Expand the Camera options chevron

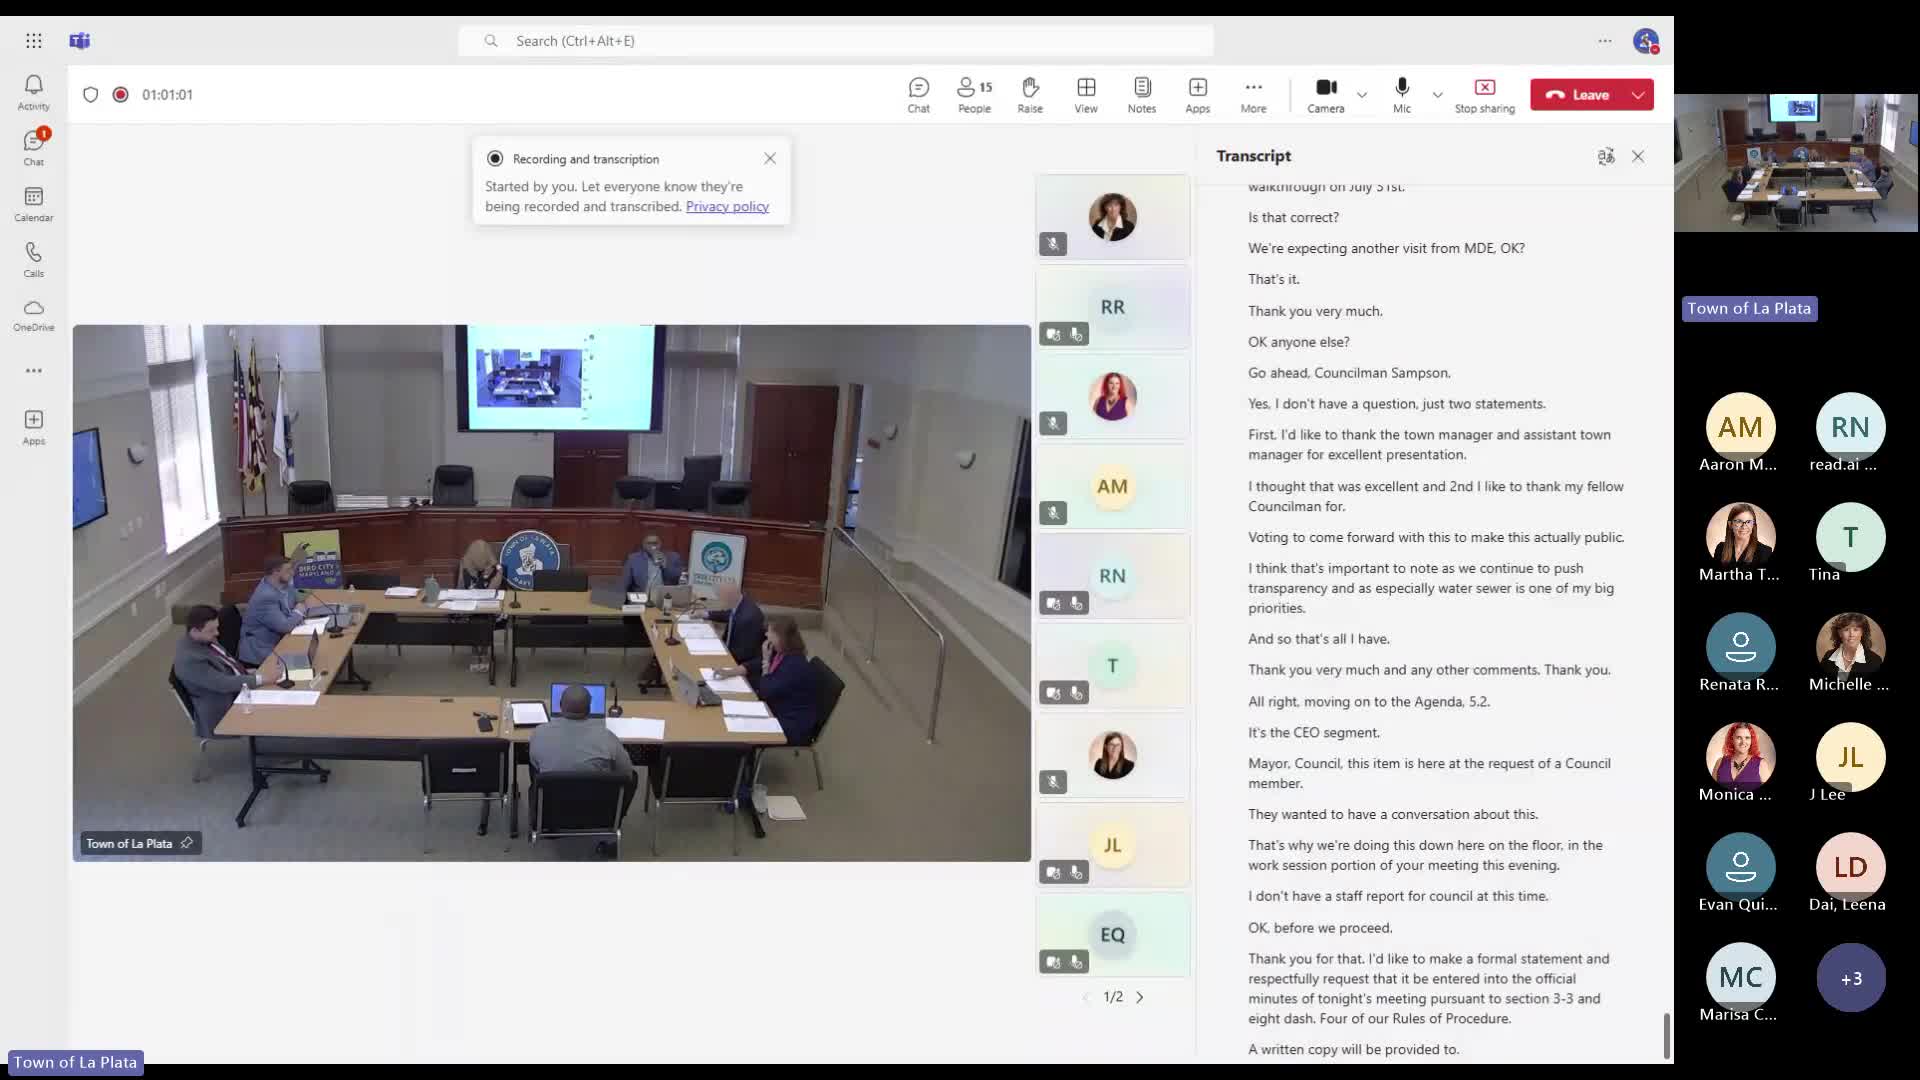tap(1362, 96)
